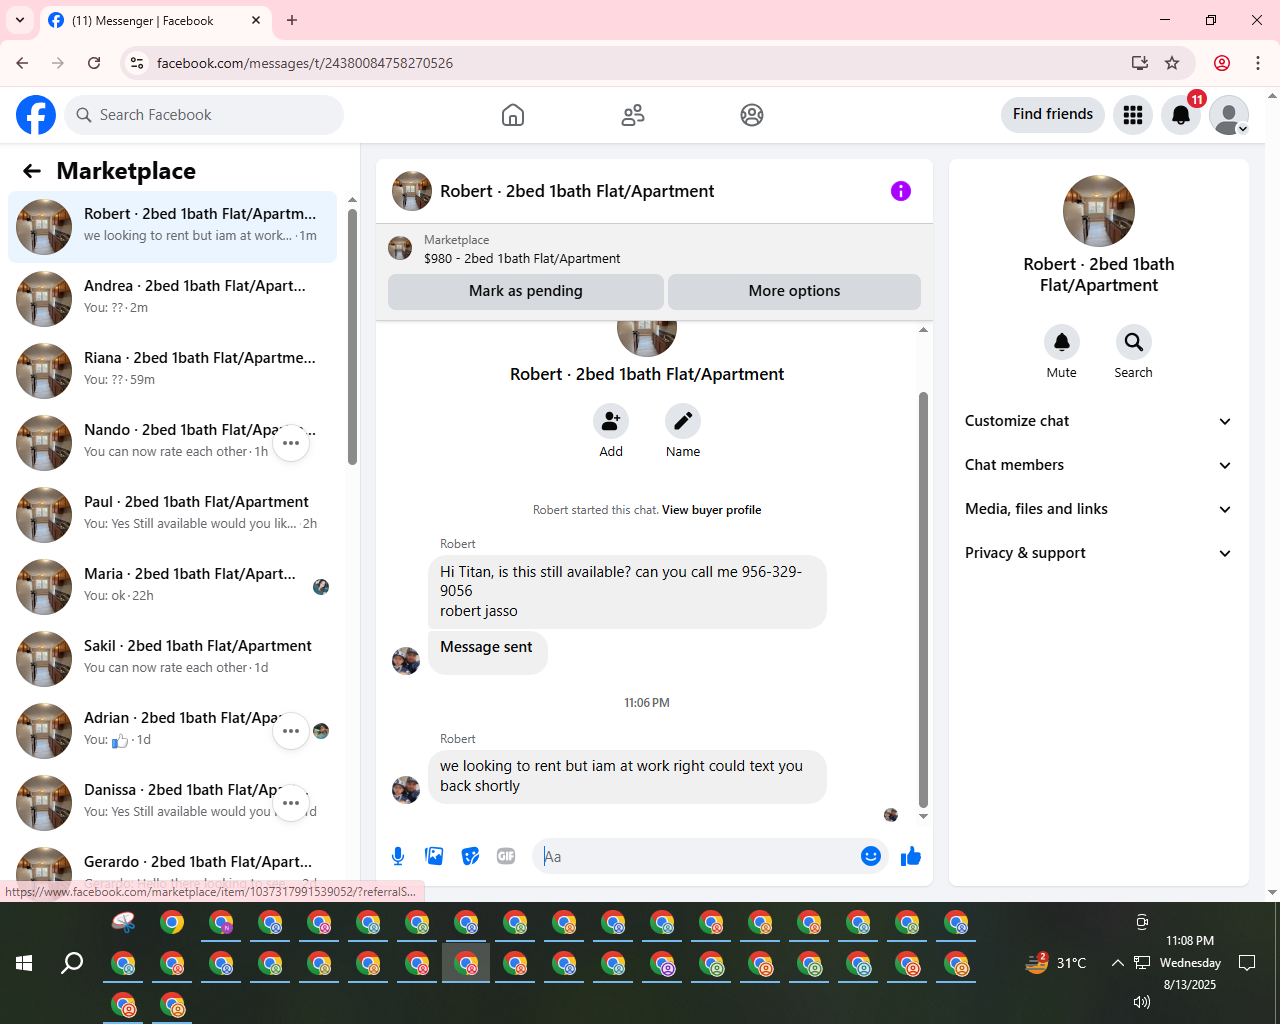
Task: Expand the Chat members section
Action: [1099, 465]
